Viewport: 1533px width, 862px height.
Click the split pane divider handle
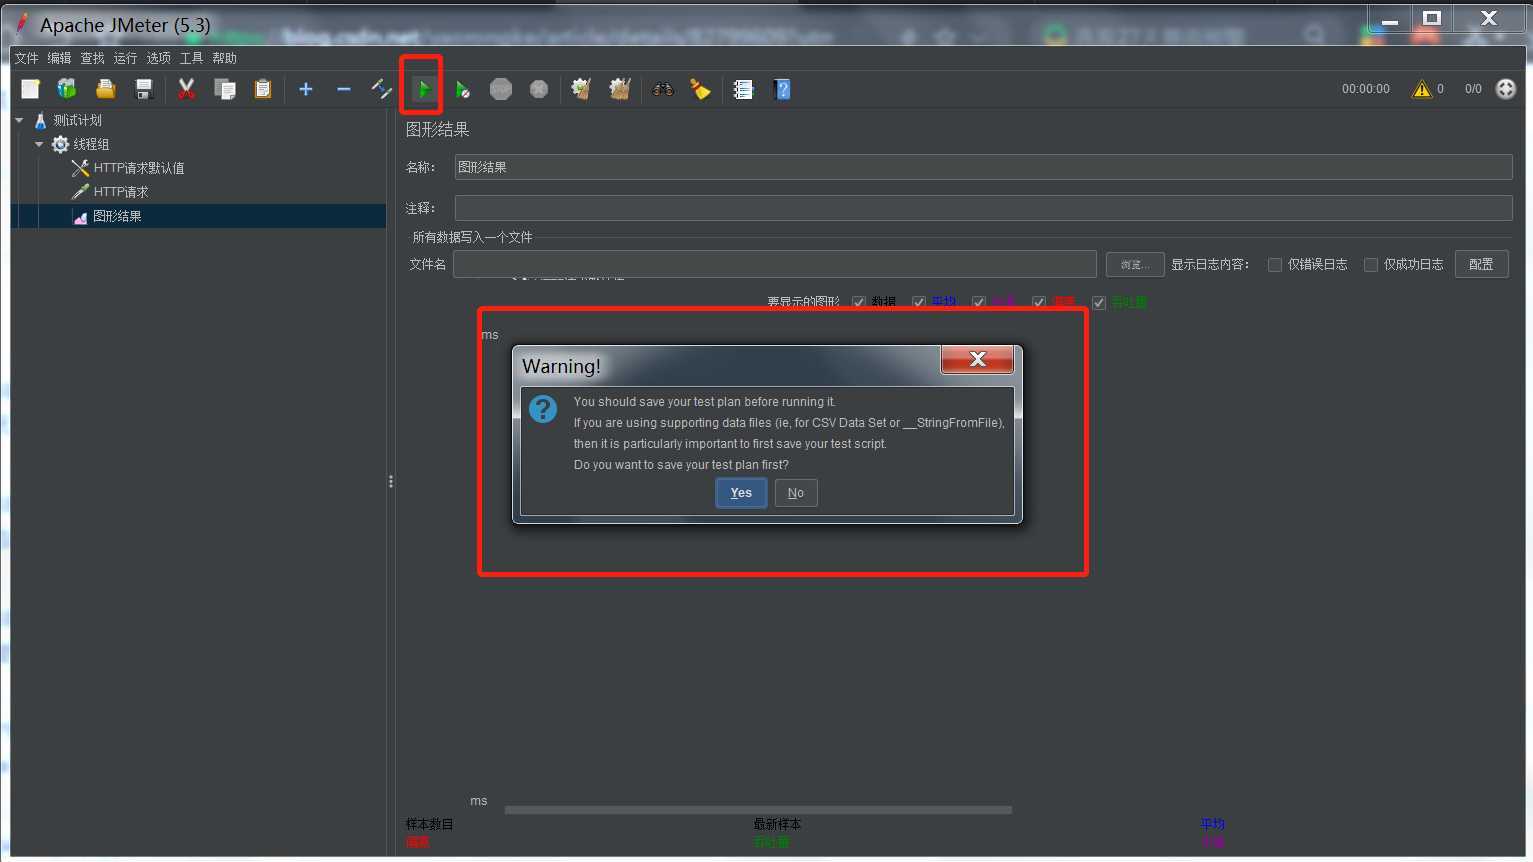coord(391,482)
